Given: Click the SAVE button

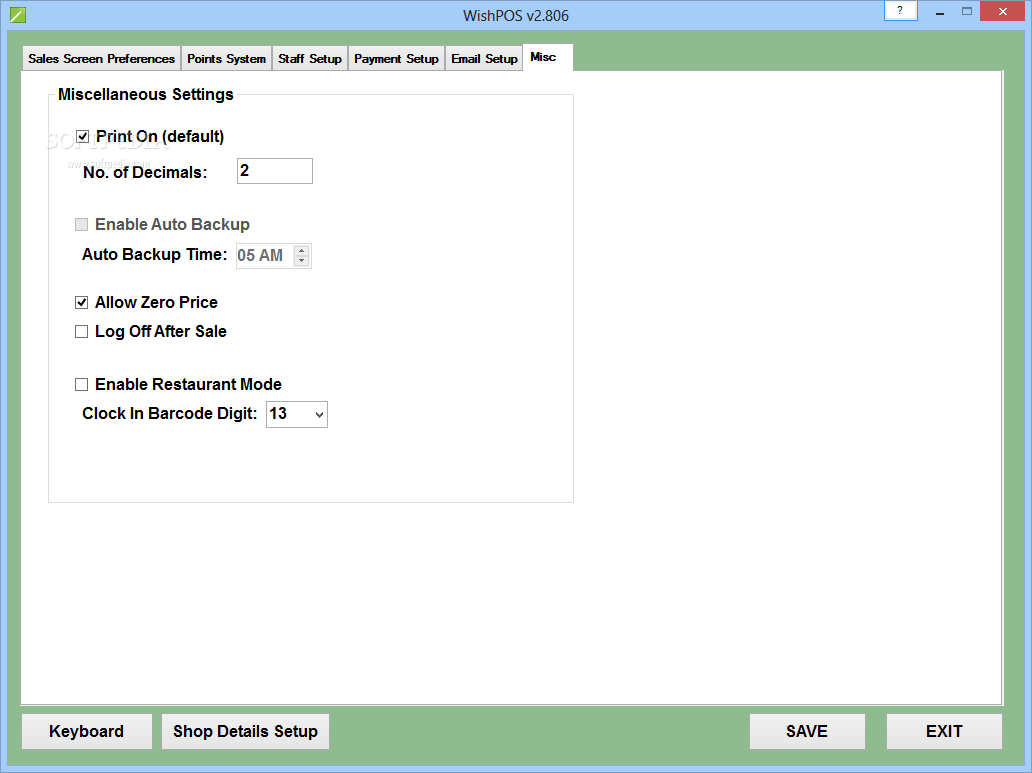Looking at the screenshot, I should (807, 732).
